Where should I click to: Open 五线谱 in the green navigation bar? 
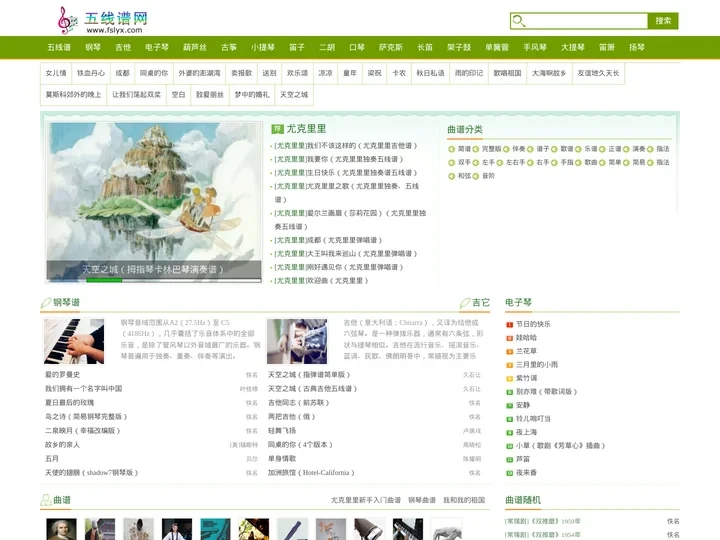click(59, 47)
